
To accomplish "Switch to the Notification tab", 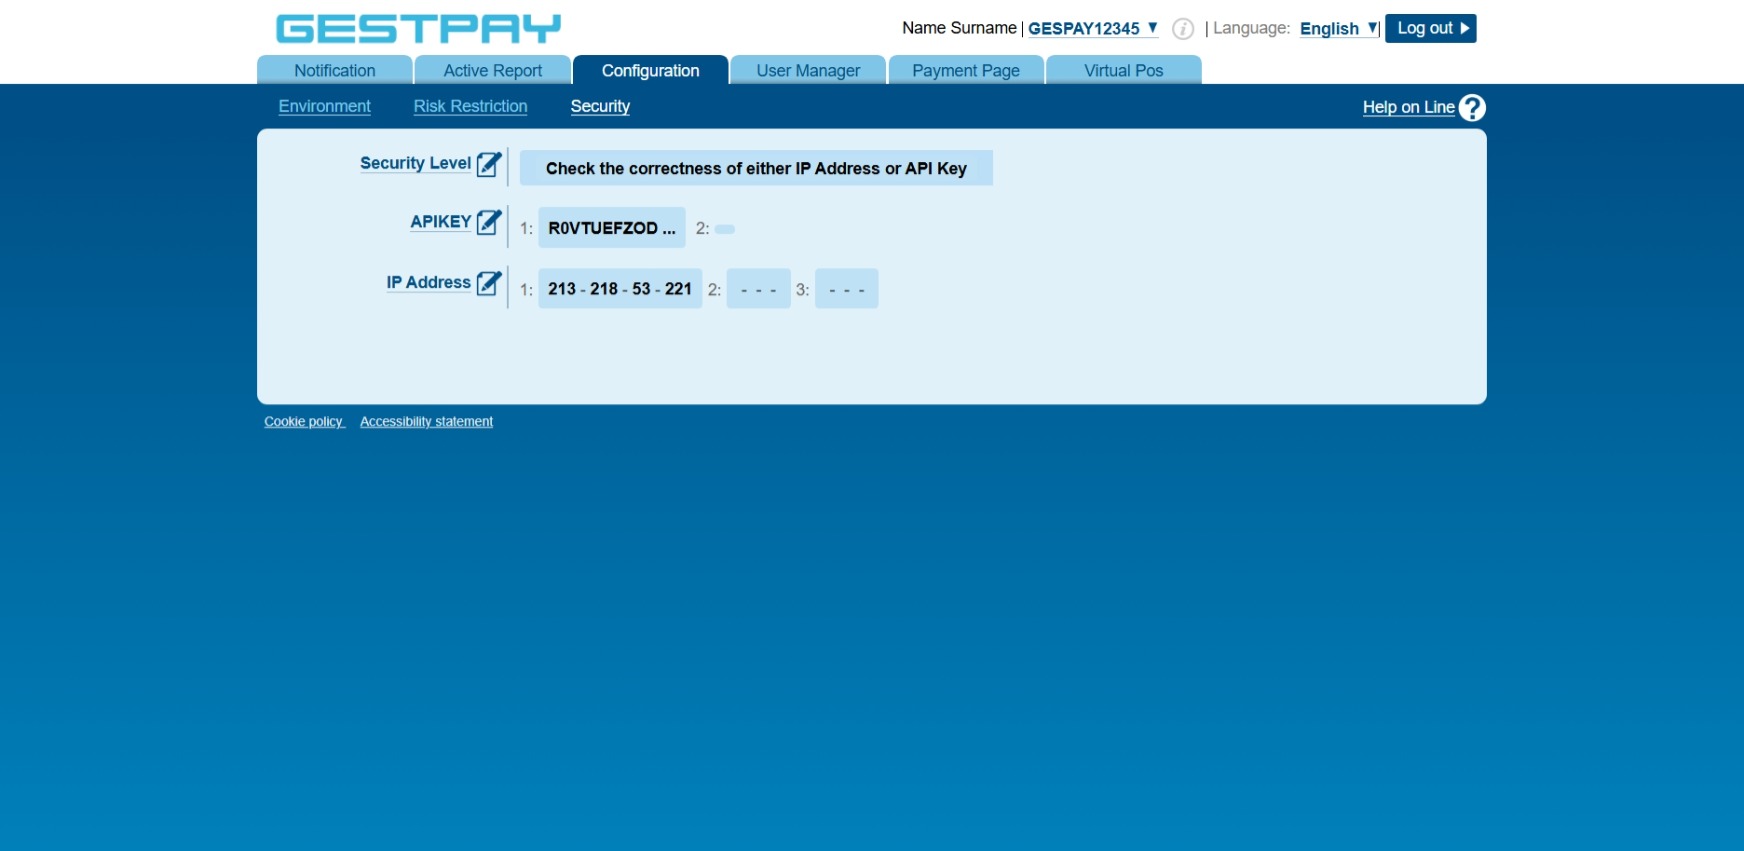I will (x=335, y=70).
